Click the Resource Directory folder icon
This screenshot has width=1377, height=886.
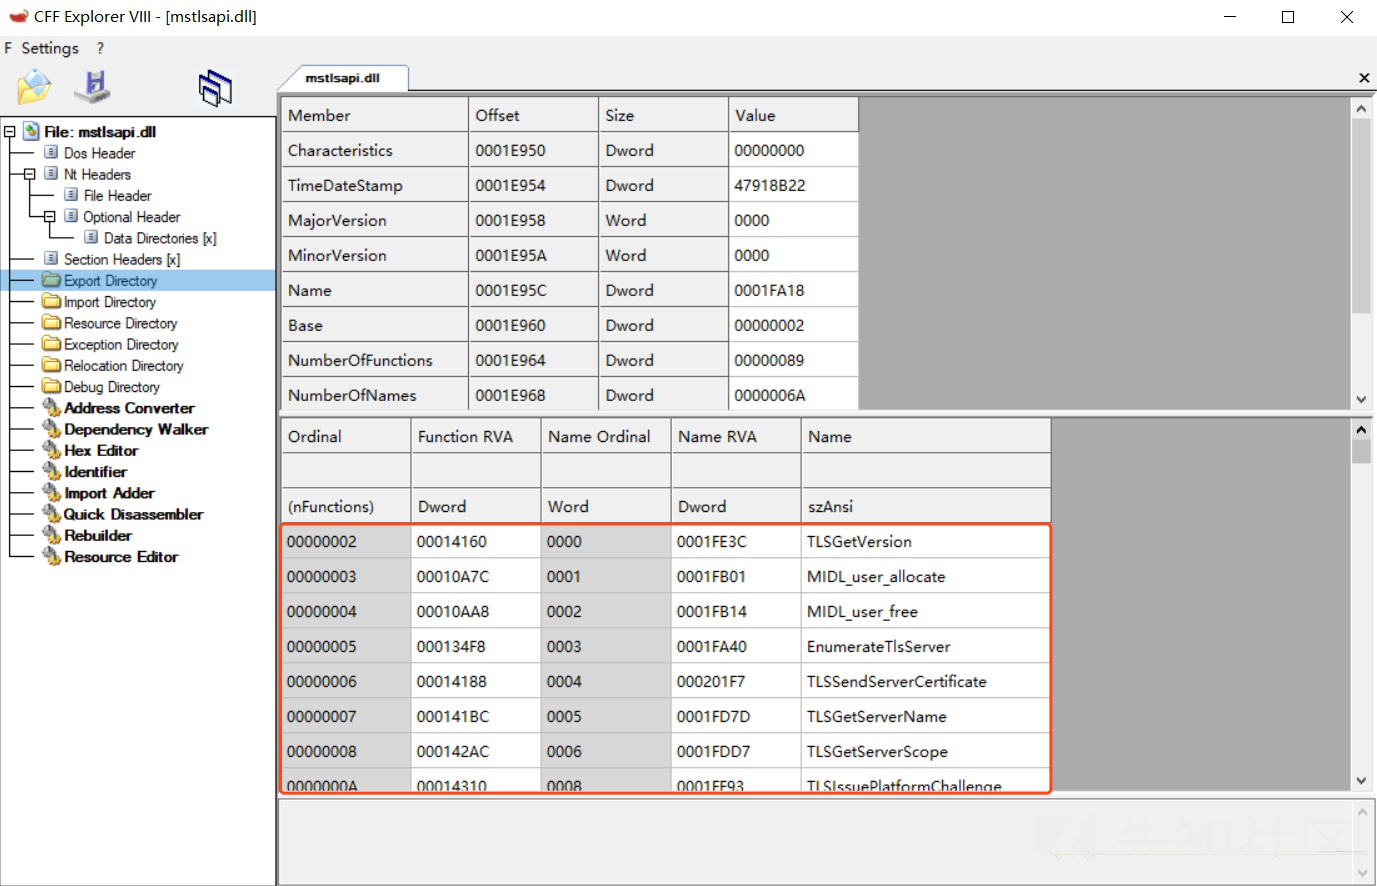[52, 322]
